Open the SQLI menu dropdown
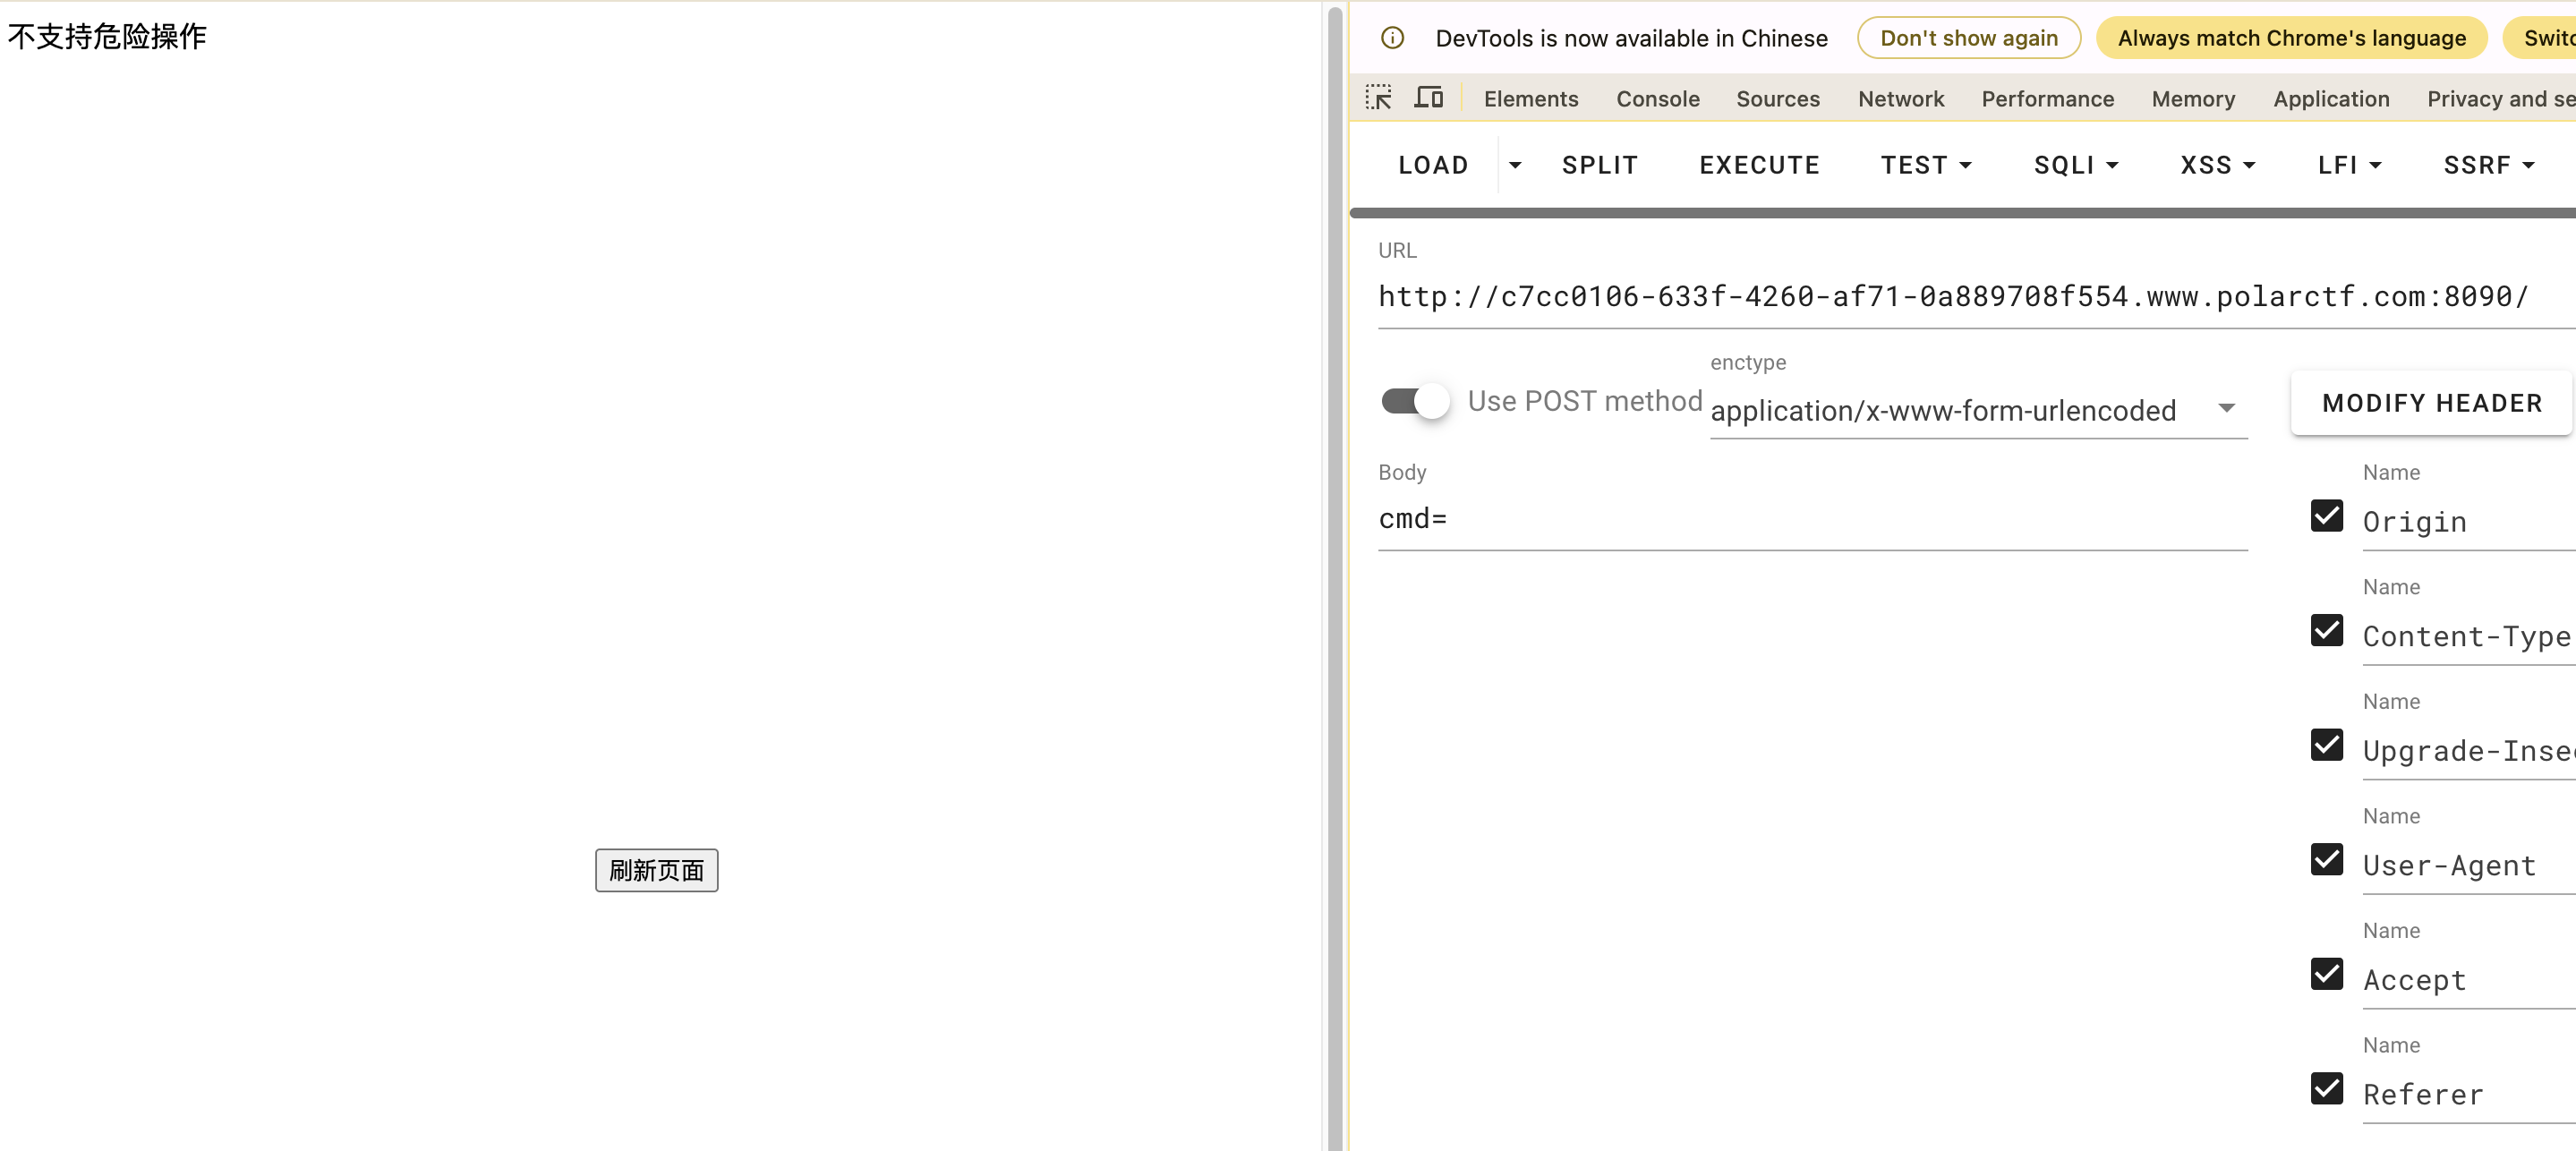This screenshot has height=1151, width=2576. pyautogui.click(x=2075, y=165)
